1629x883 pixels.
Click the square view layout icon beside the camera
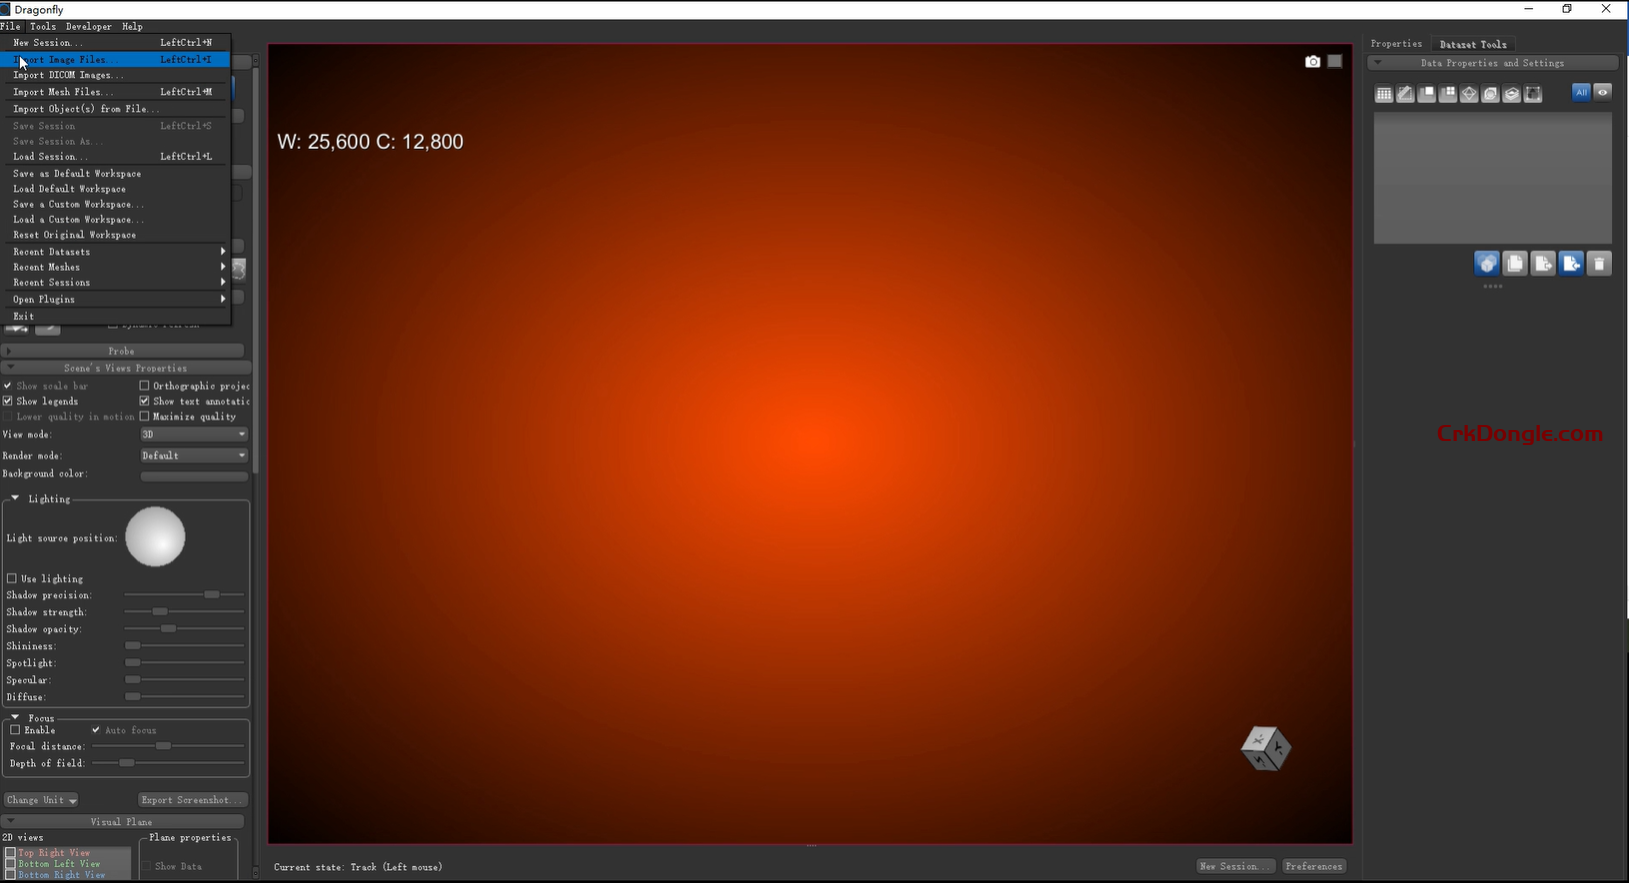click(1335, 62)
